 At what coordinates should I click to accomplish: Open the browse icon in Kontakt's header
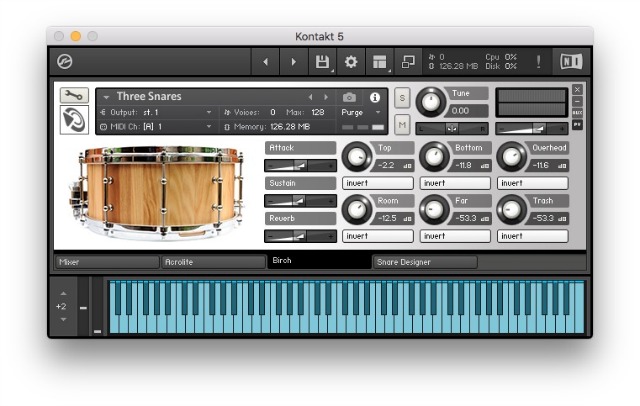click(x=64, y=62)
